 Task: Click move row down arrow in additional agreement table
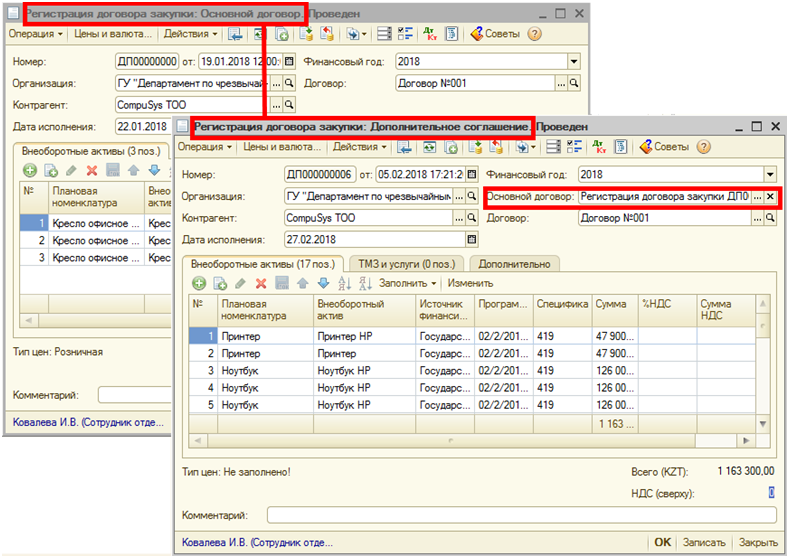(323, 284)
